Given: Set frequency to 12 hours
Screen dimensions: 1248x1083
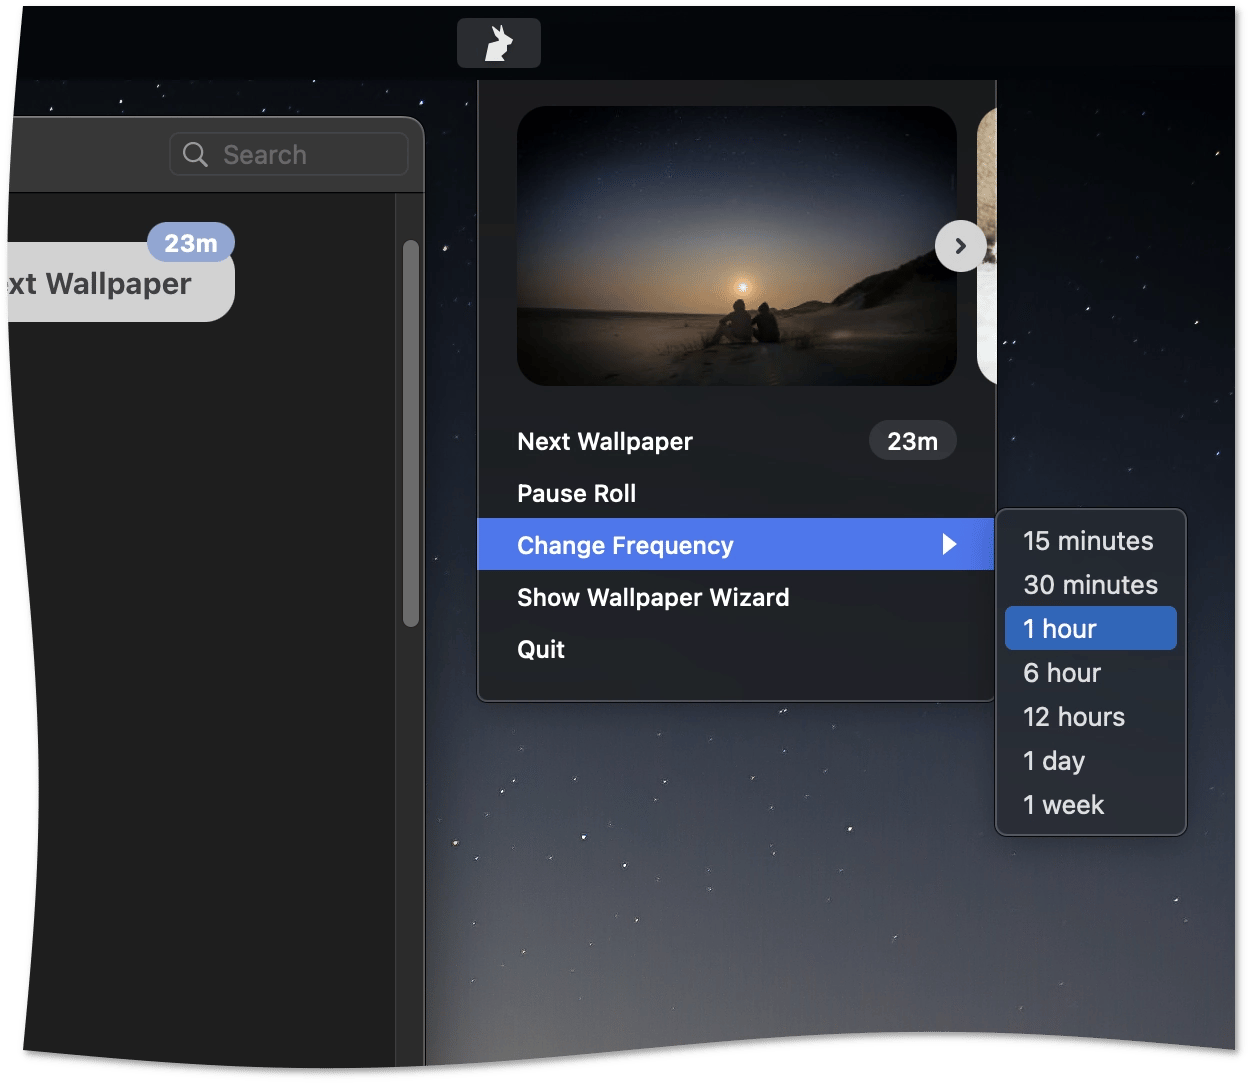Looking at the screenshot, I should pos(1074,717).
